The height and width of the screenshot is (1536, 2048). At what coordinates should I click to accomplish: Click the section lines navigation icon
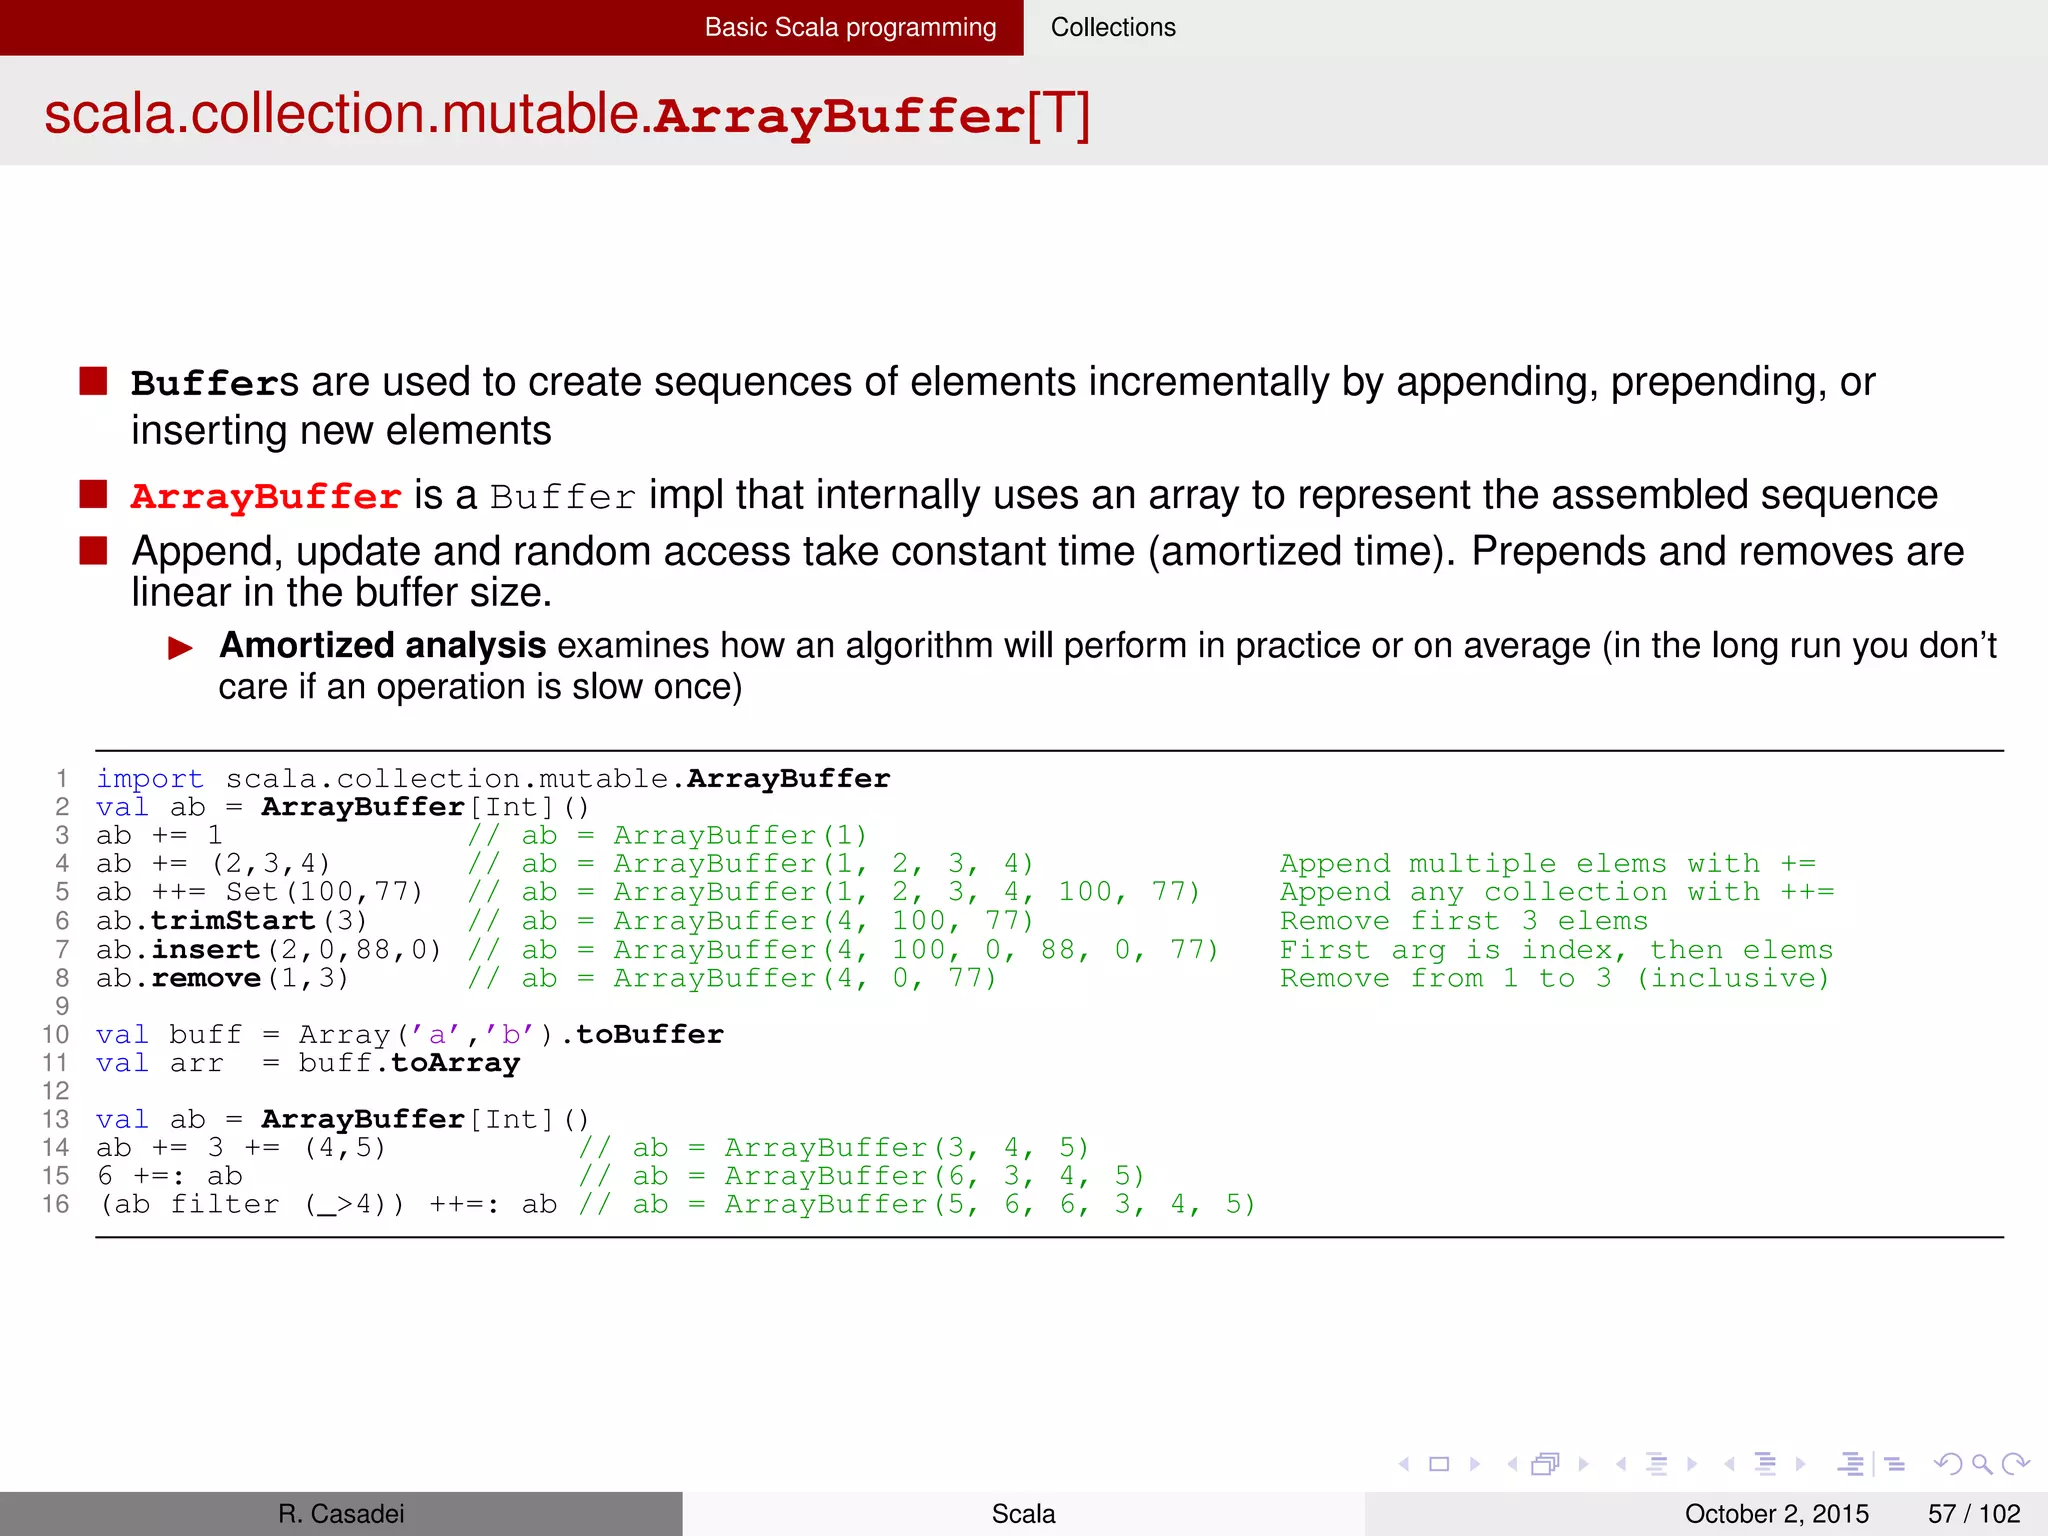[x=1766, y=1464]
